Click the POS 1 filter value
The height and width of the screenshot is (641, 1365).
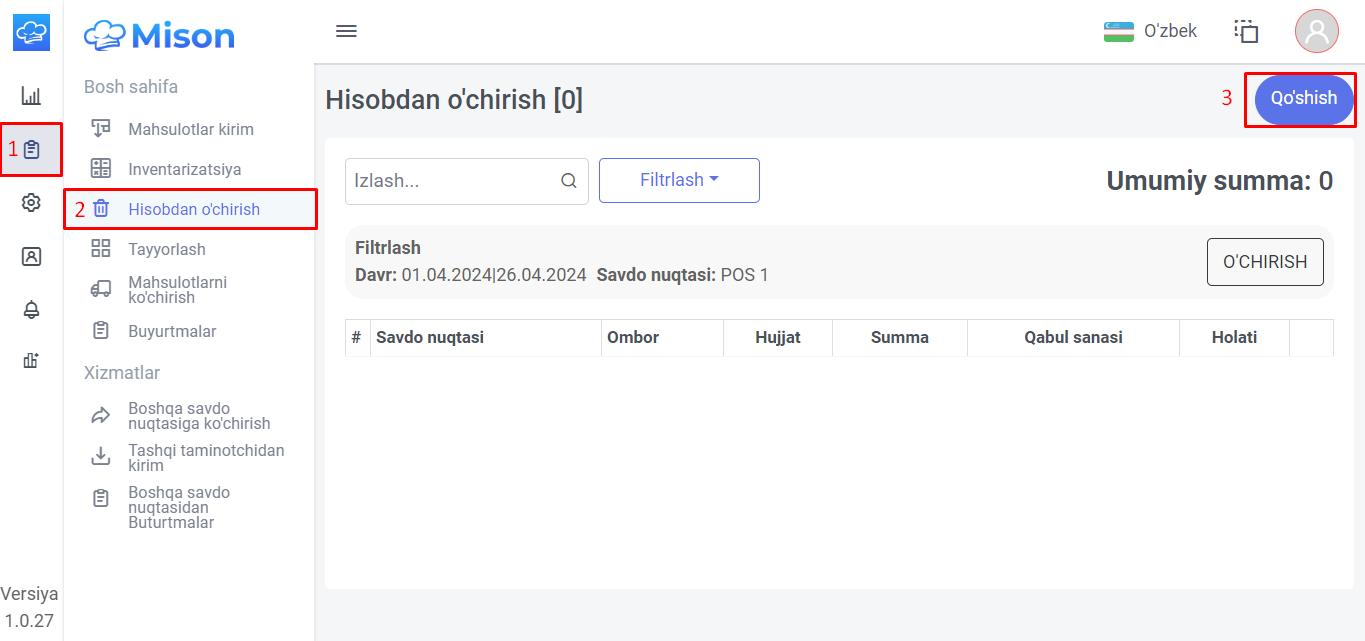click(745, 275)
